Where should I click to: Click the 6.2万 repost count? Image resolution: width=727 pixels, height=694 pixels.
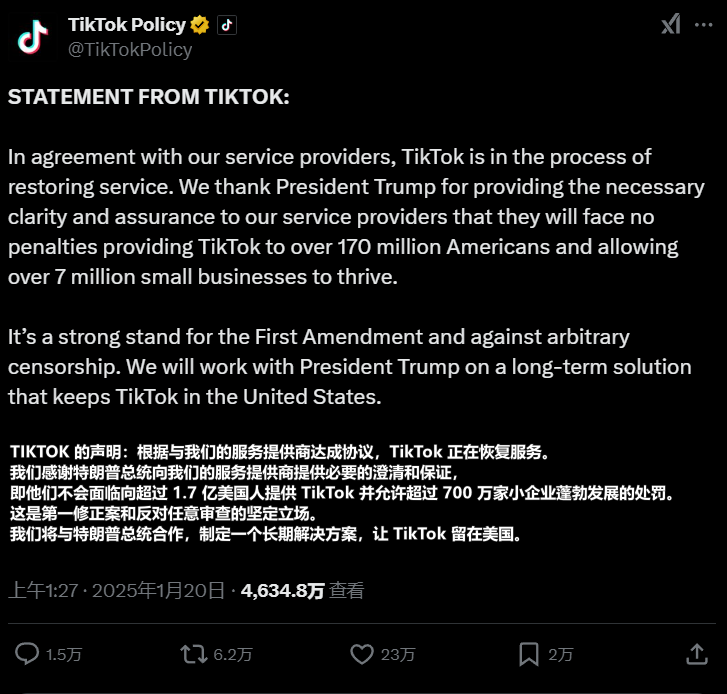point(233,655)
